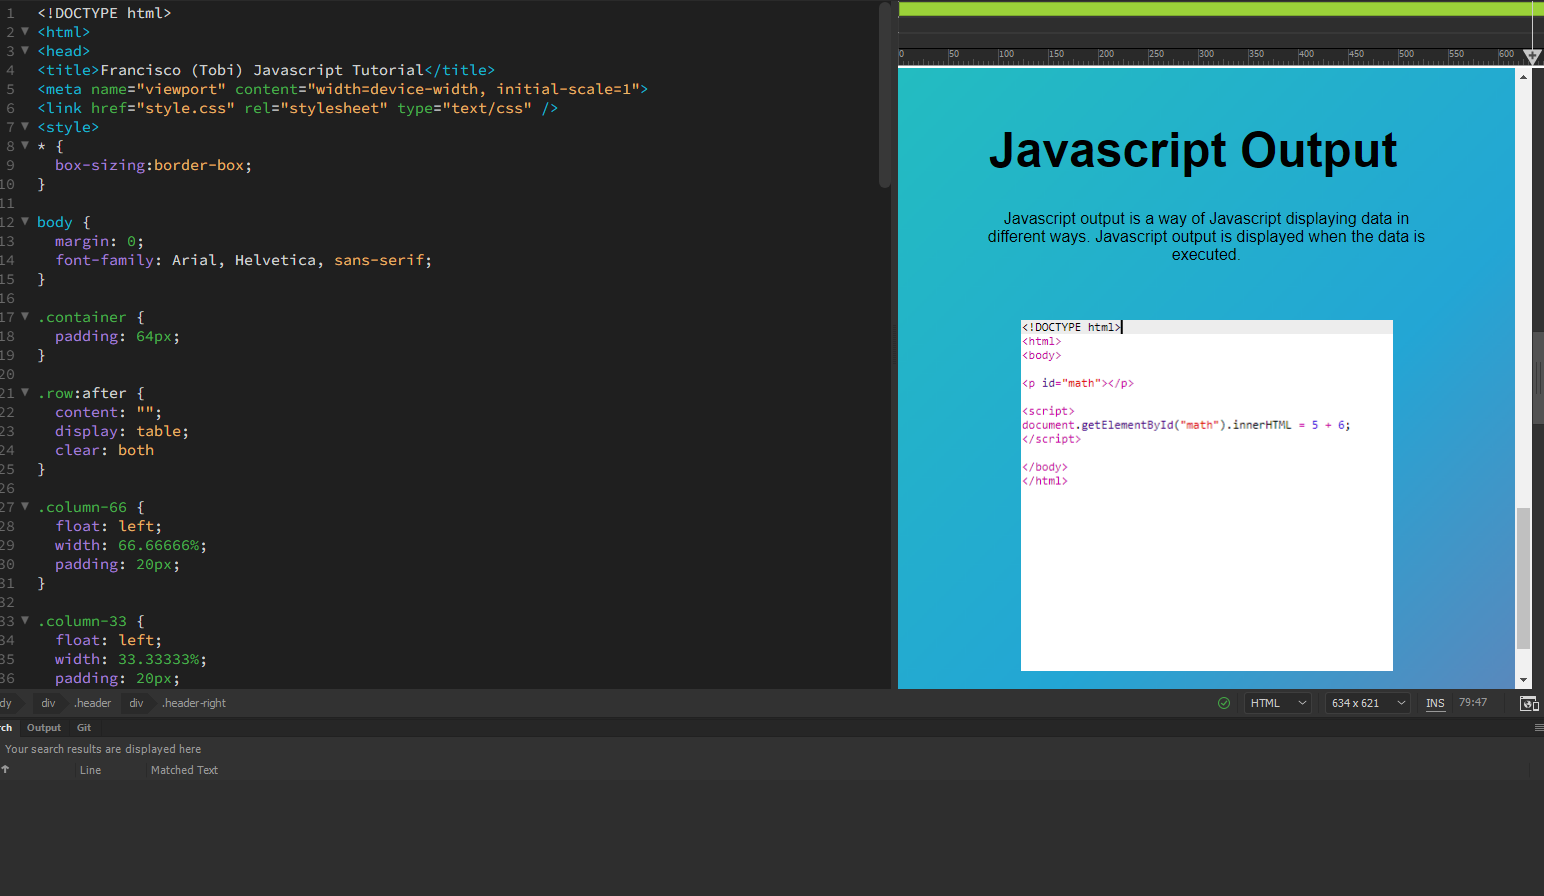The image size is (1544, 896).
Task: Click the Matched Text column header
Action: [184, 770]
